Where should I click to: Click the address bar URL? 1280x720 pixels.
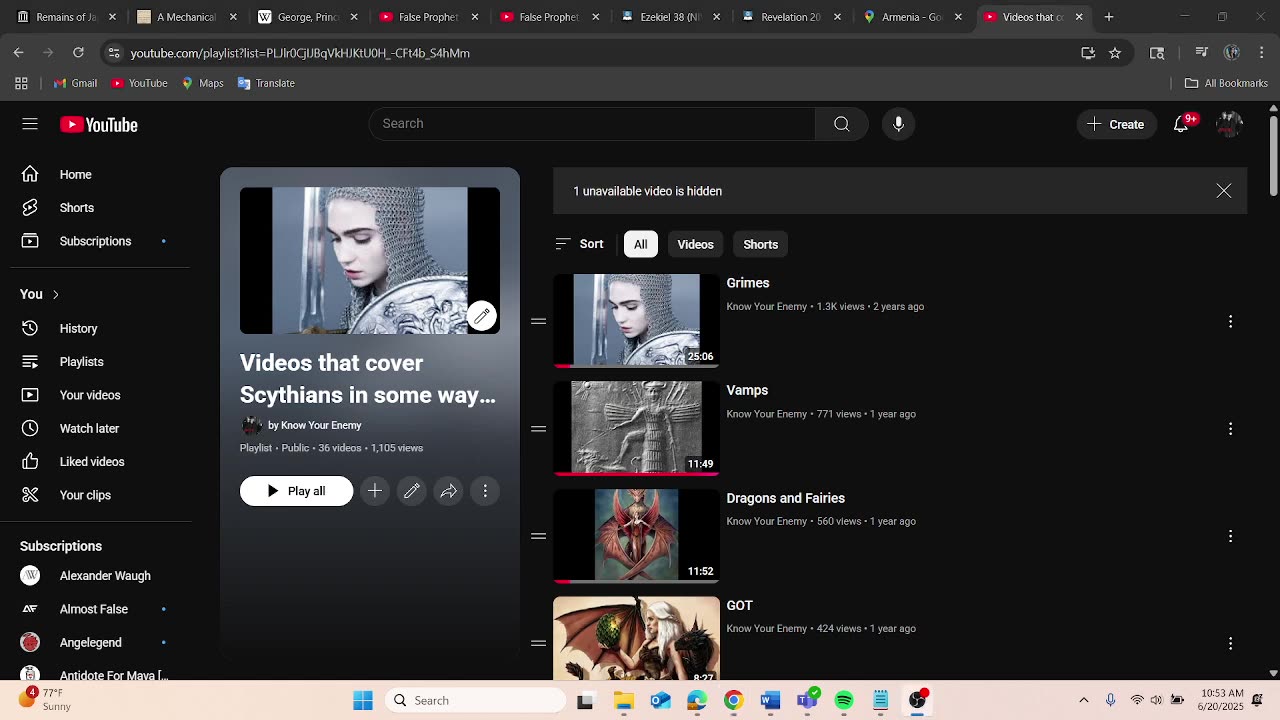[300, 53]
